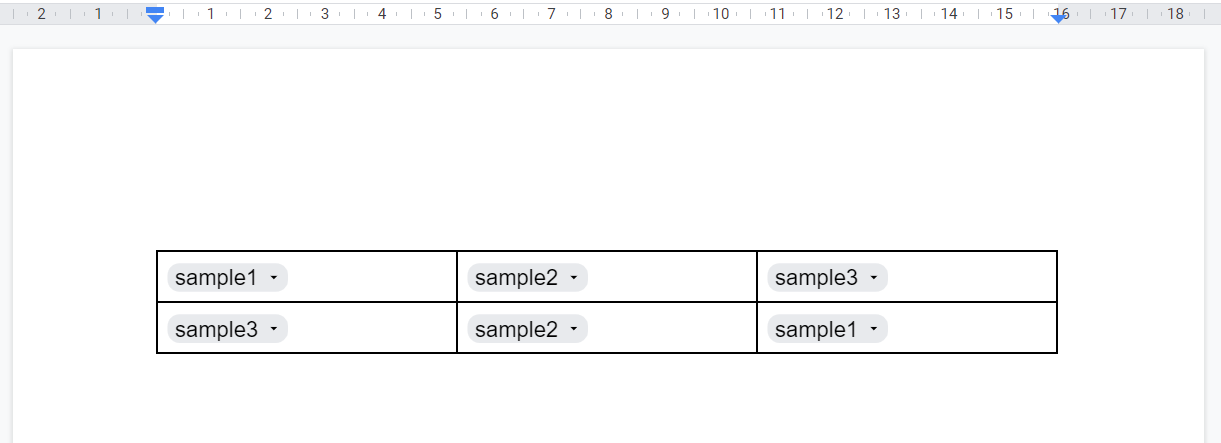Click the ruler at the 18 mark
1221x443 pixels.
[x=1175, y=14]
